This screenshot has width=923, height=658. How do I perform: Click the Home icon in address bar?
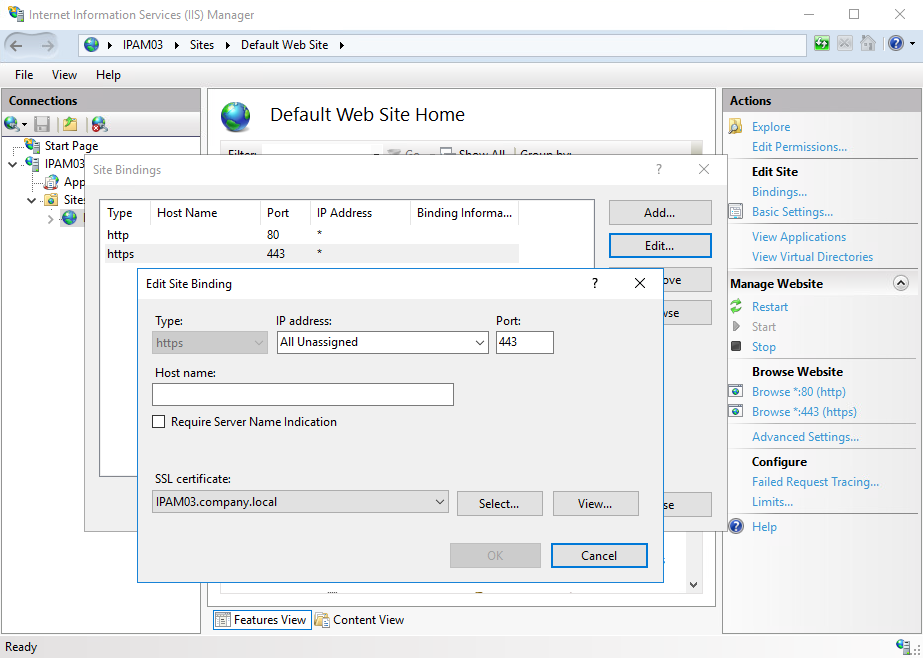tap(867, 44)
